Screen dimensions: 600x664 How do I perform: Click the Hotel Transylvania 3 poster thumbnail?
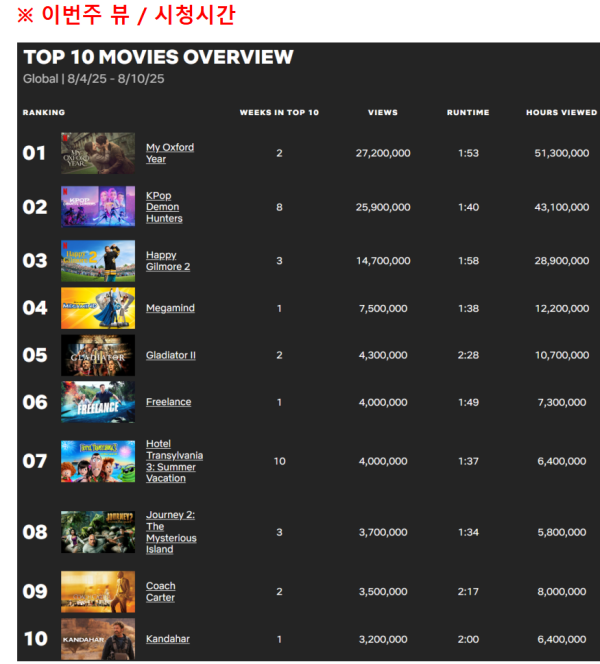click(x=98, y=461)
